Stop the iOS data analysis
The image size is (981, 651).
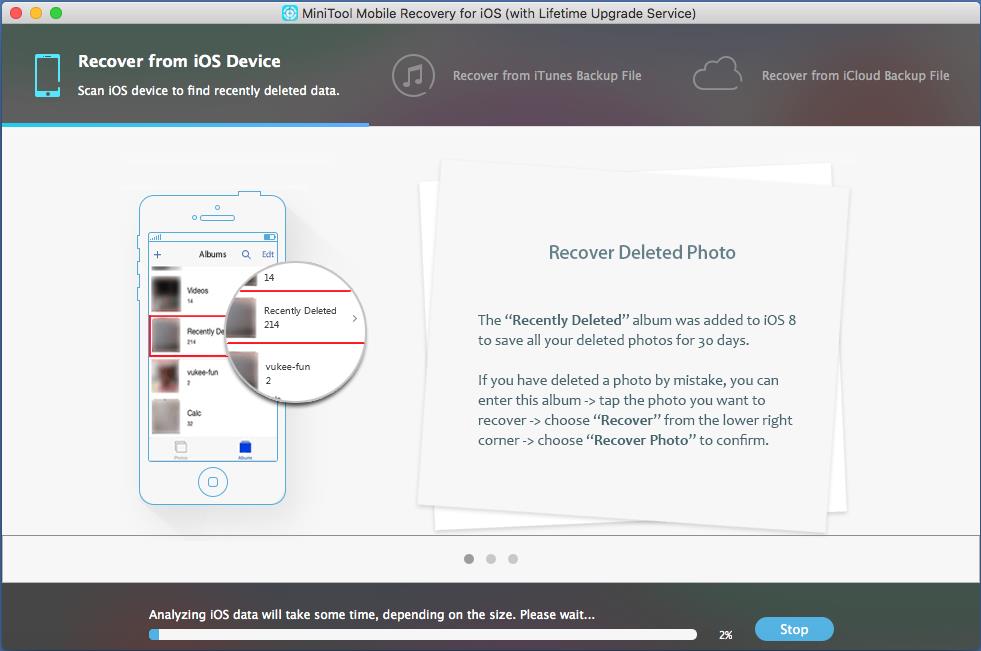click(x=794, y=629)
